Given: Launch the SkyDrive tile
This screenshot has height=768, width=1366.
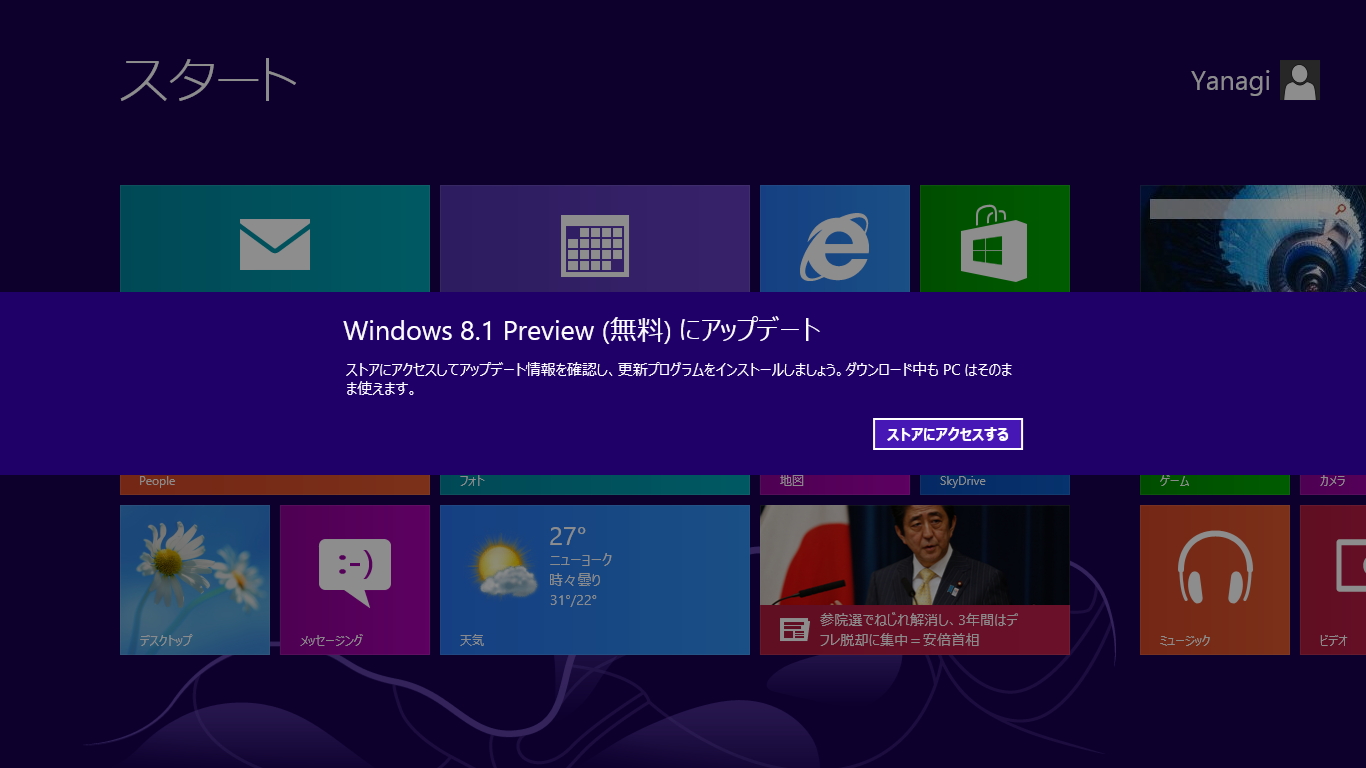Looking at the screenshot, I should point(994,481).
